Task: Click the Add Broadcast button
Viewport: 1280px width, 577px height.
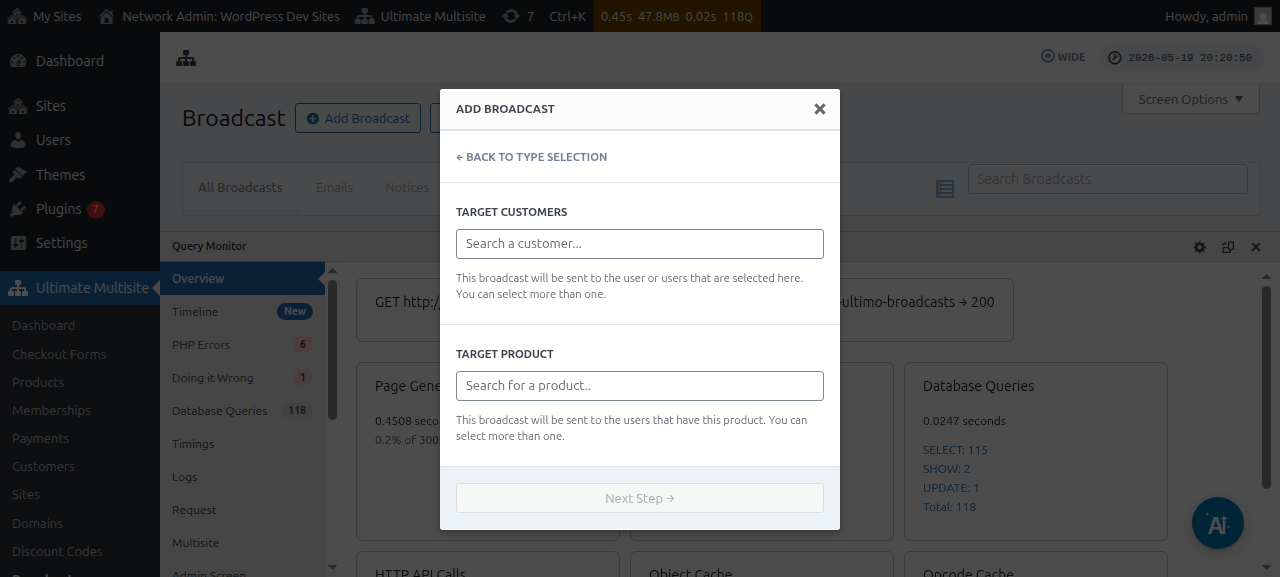Action: 358,118
